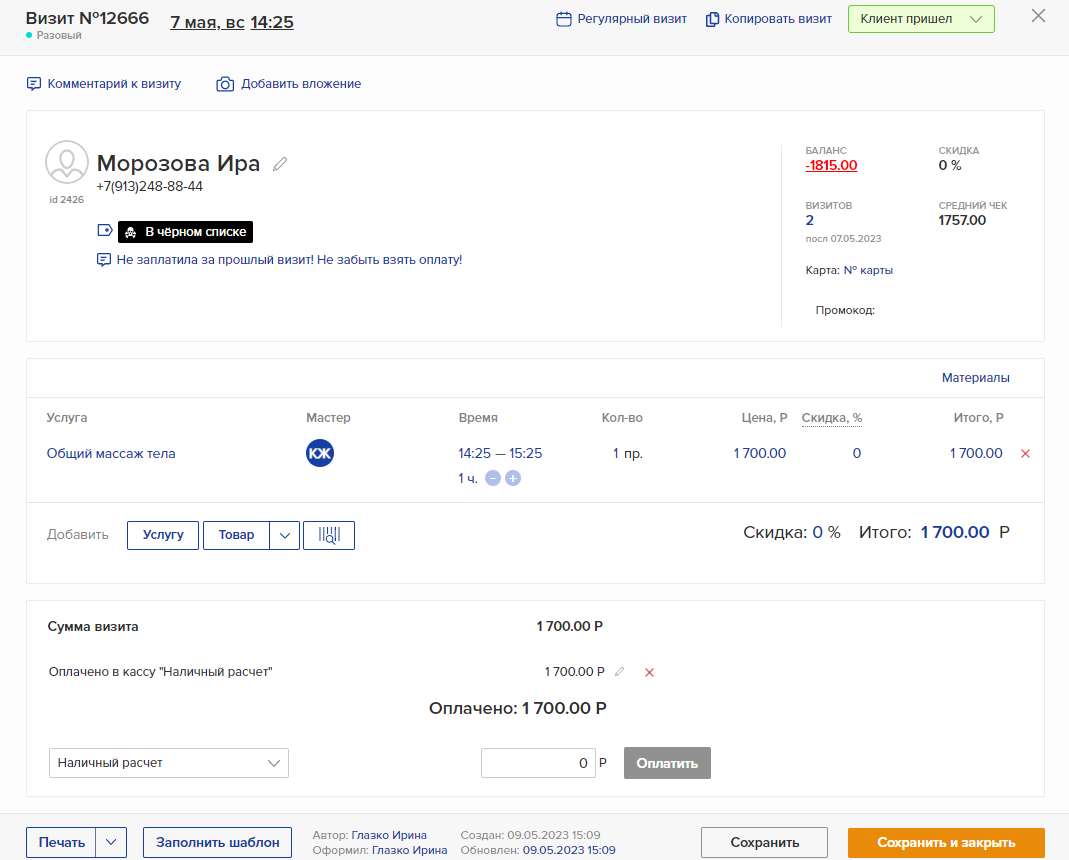Decrease service duration with minus button
The image size is (1069, 860).
493,479
